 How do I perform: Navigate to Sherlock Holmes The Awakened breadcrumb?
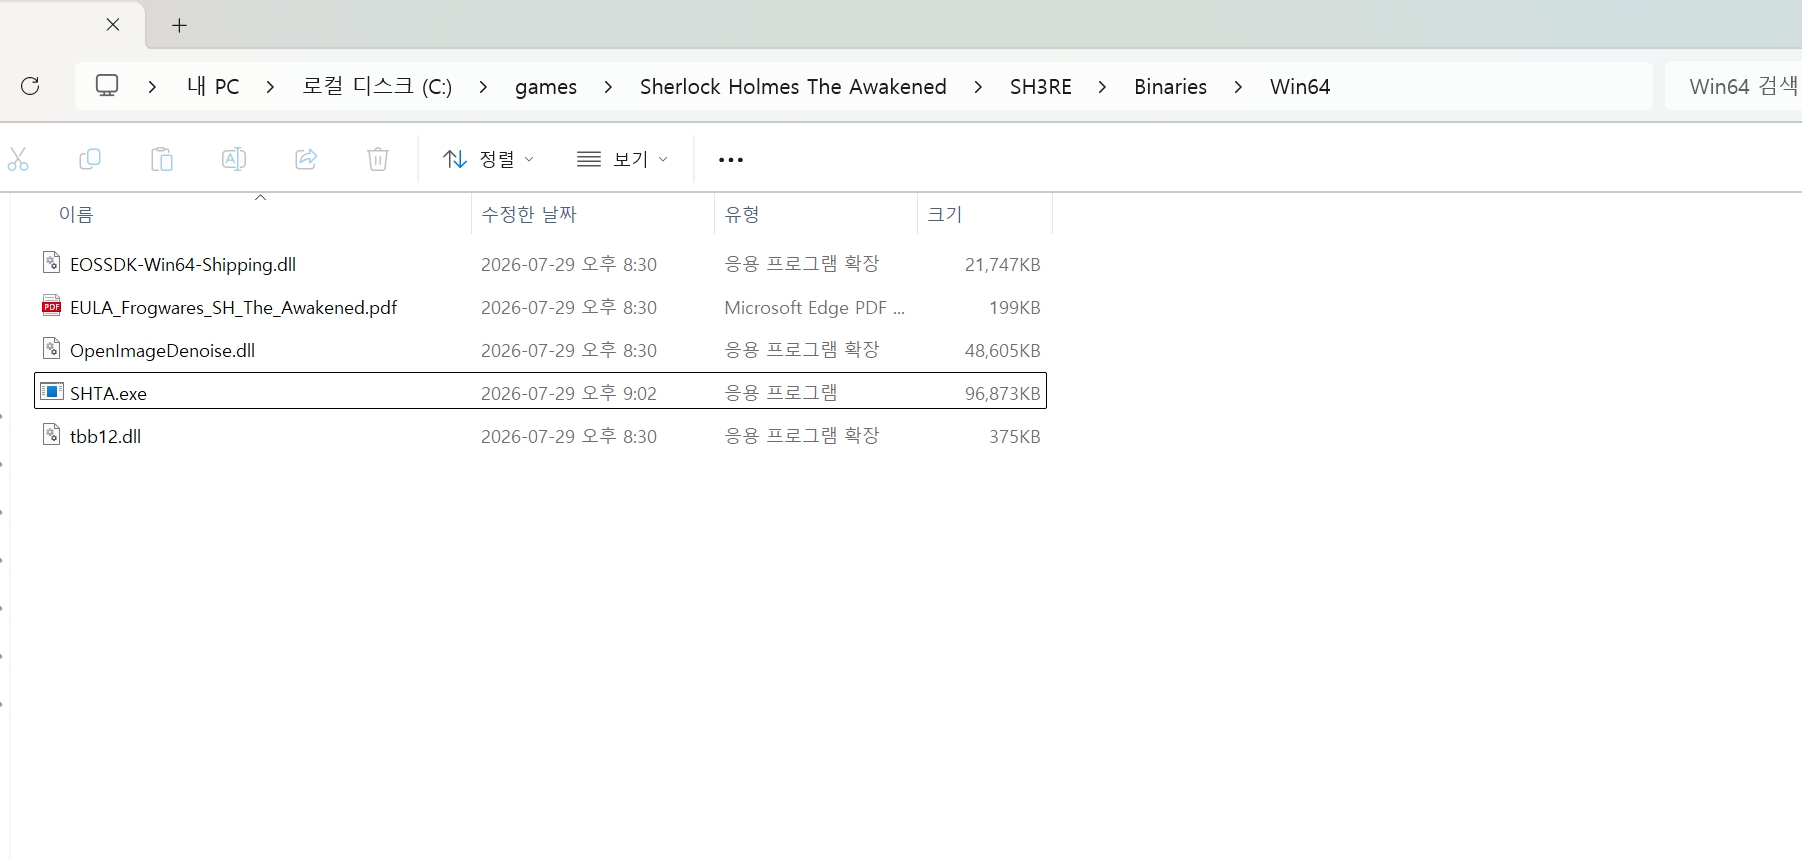pyautogui.click(x=793, y=87)
